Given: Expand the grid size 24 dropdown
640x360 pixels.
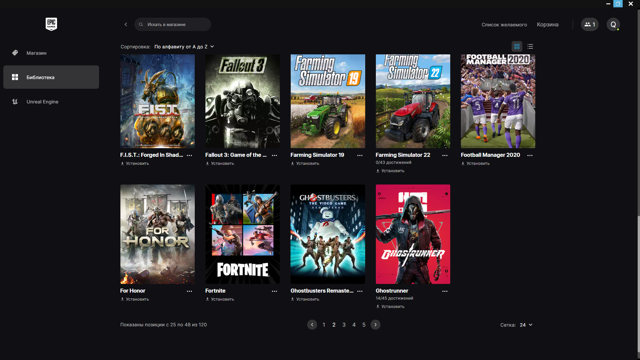Looking at the screenshot, I should coord(526,325).
